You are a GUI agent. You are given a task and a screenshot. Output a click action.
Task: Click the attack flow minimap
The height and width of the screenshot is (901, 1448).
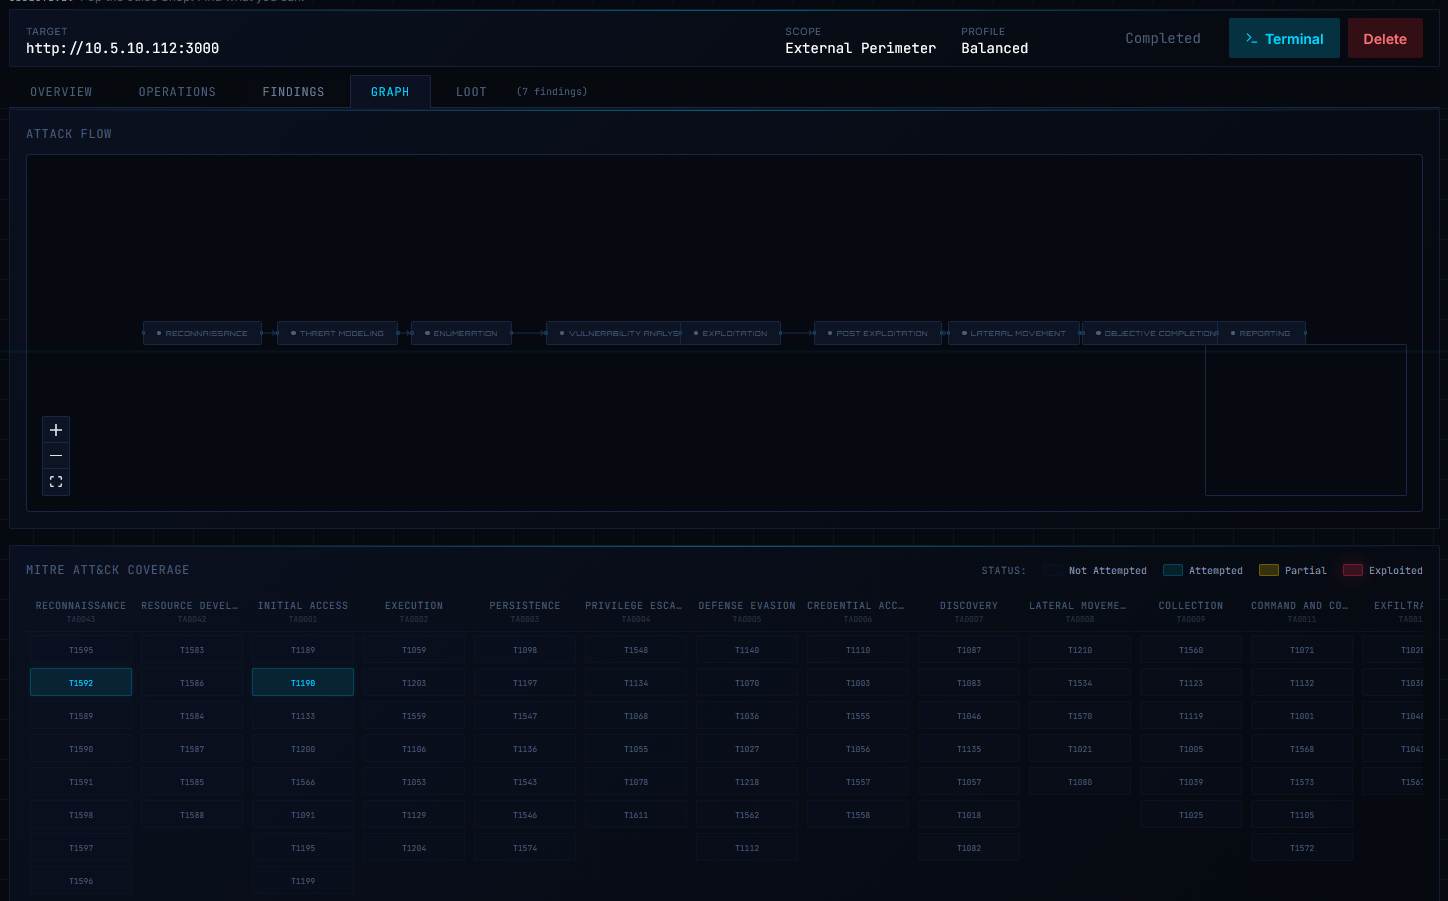click(1306, 420)
